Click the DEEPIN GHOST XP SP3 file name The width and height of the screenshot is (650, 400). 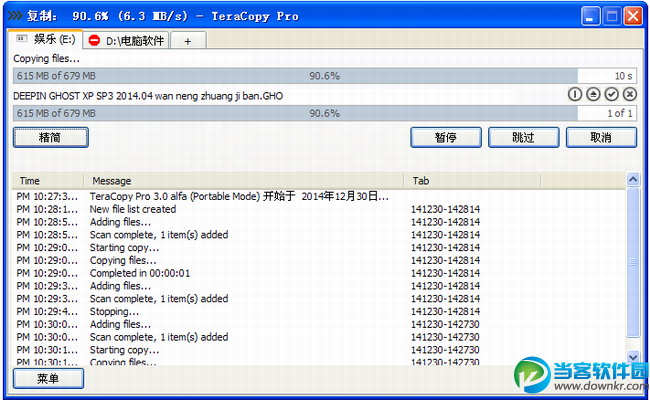148,96
